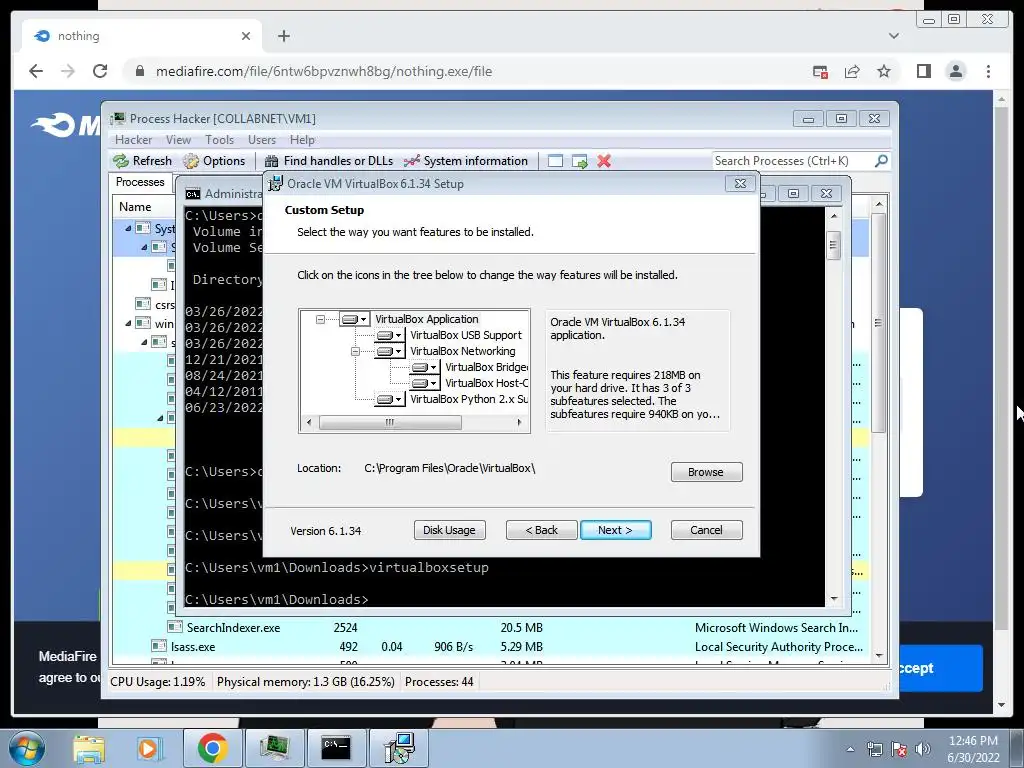Click the share page icon in Chrome

point(852,71)
